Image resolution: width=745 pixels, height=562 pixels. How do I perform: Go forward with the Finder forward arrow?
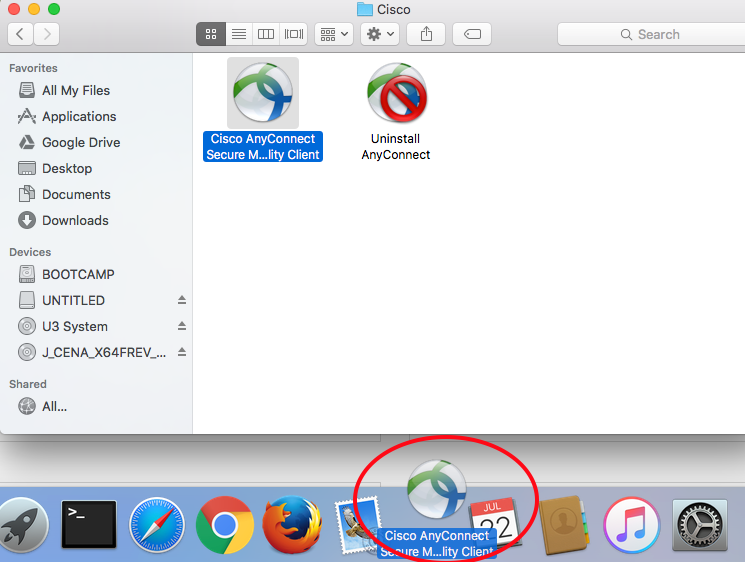click(47, 34)
